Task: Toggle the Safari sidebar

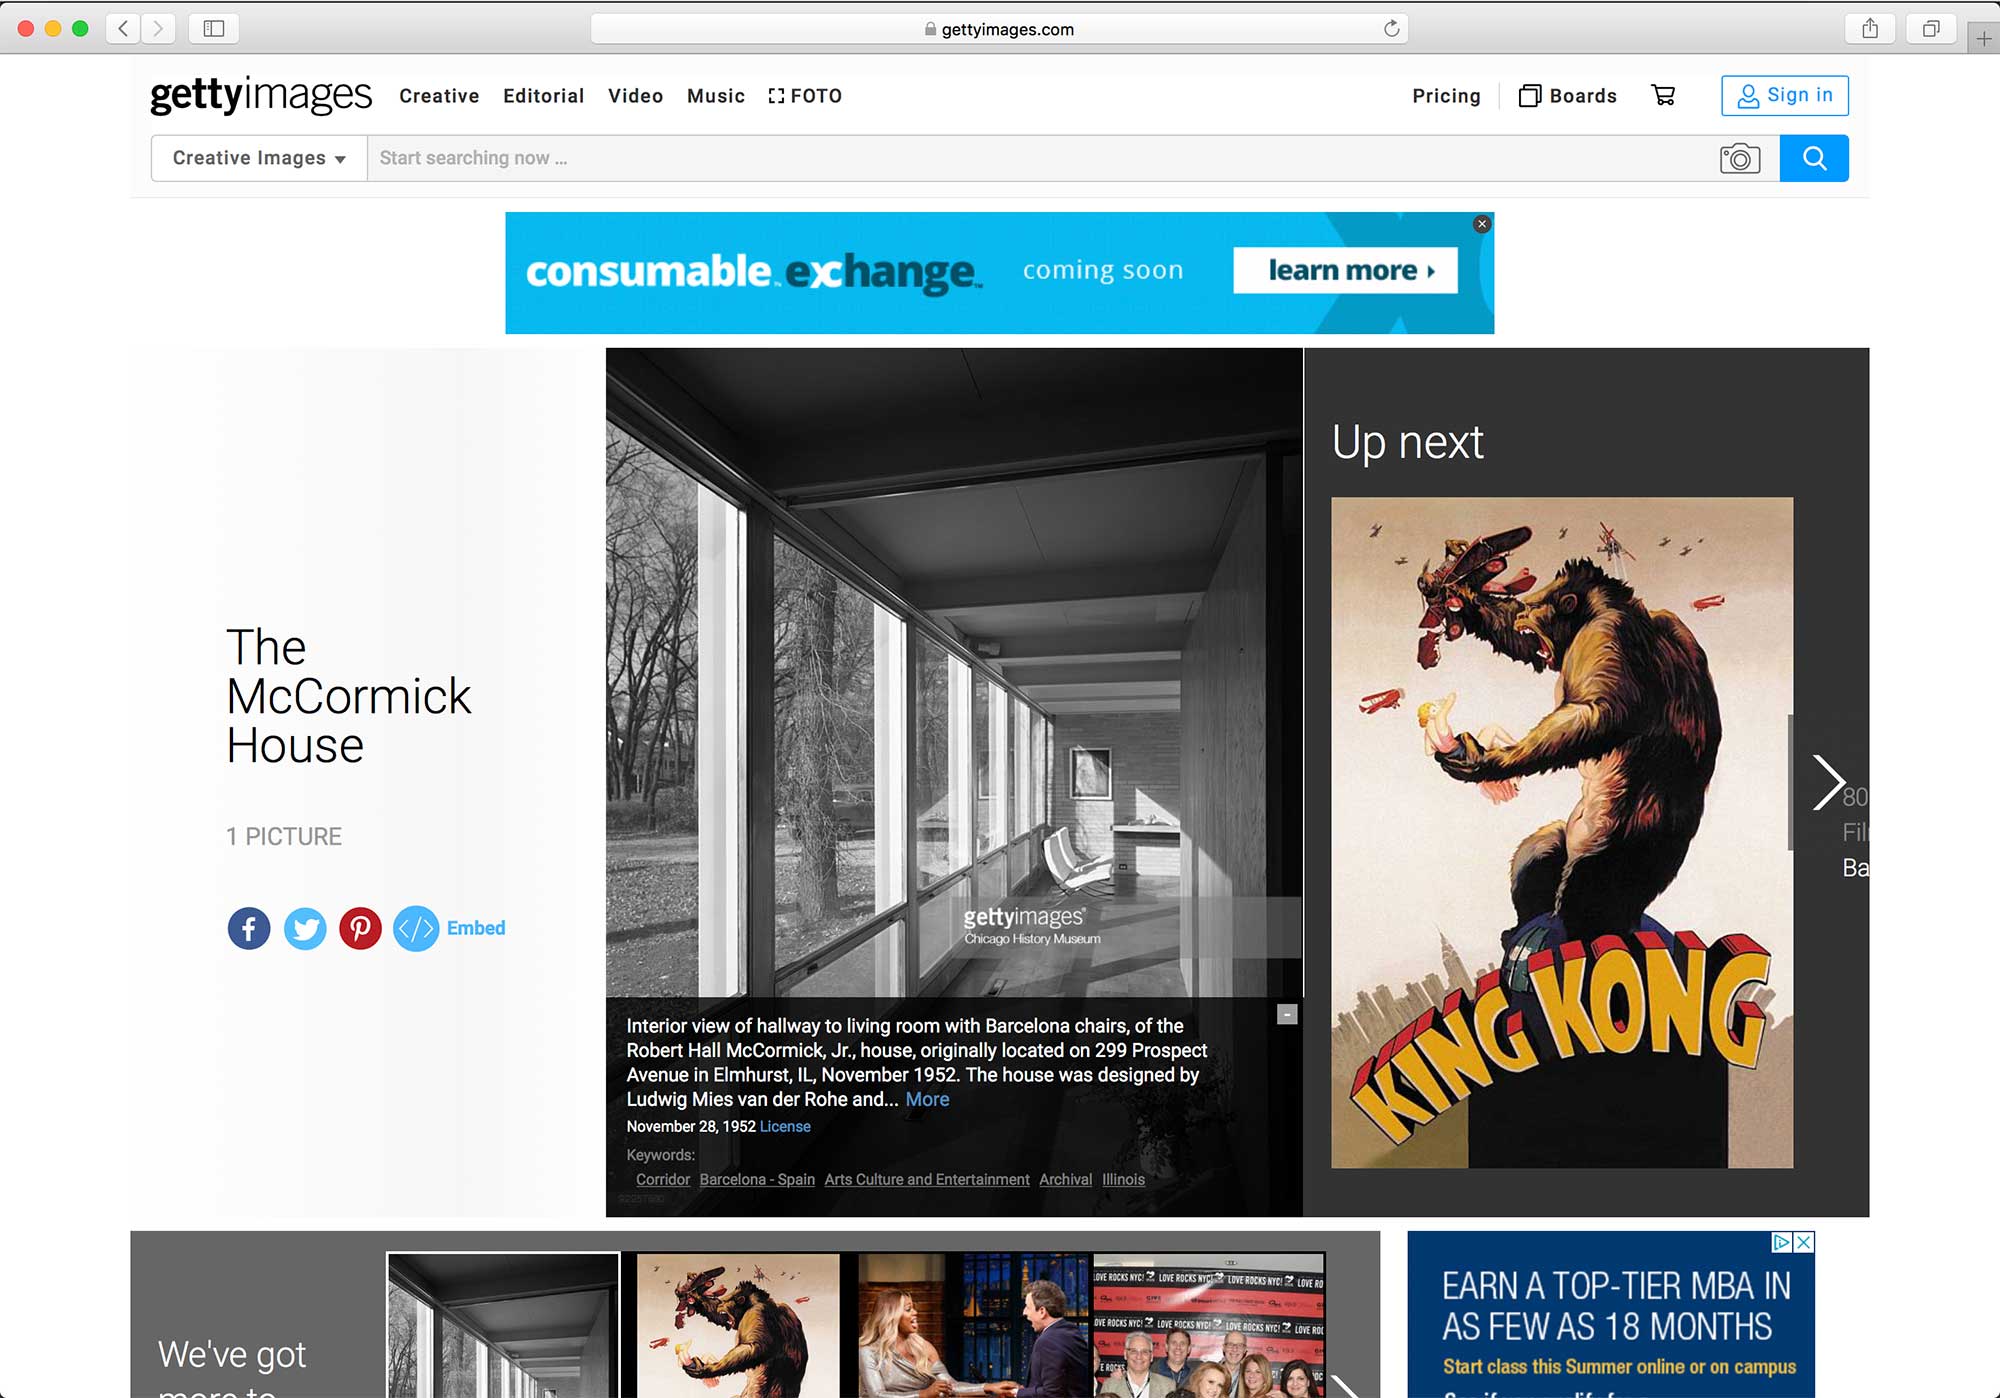Action: [x=213, y=28]
